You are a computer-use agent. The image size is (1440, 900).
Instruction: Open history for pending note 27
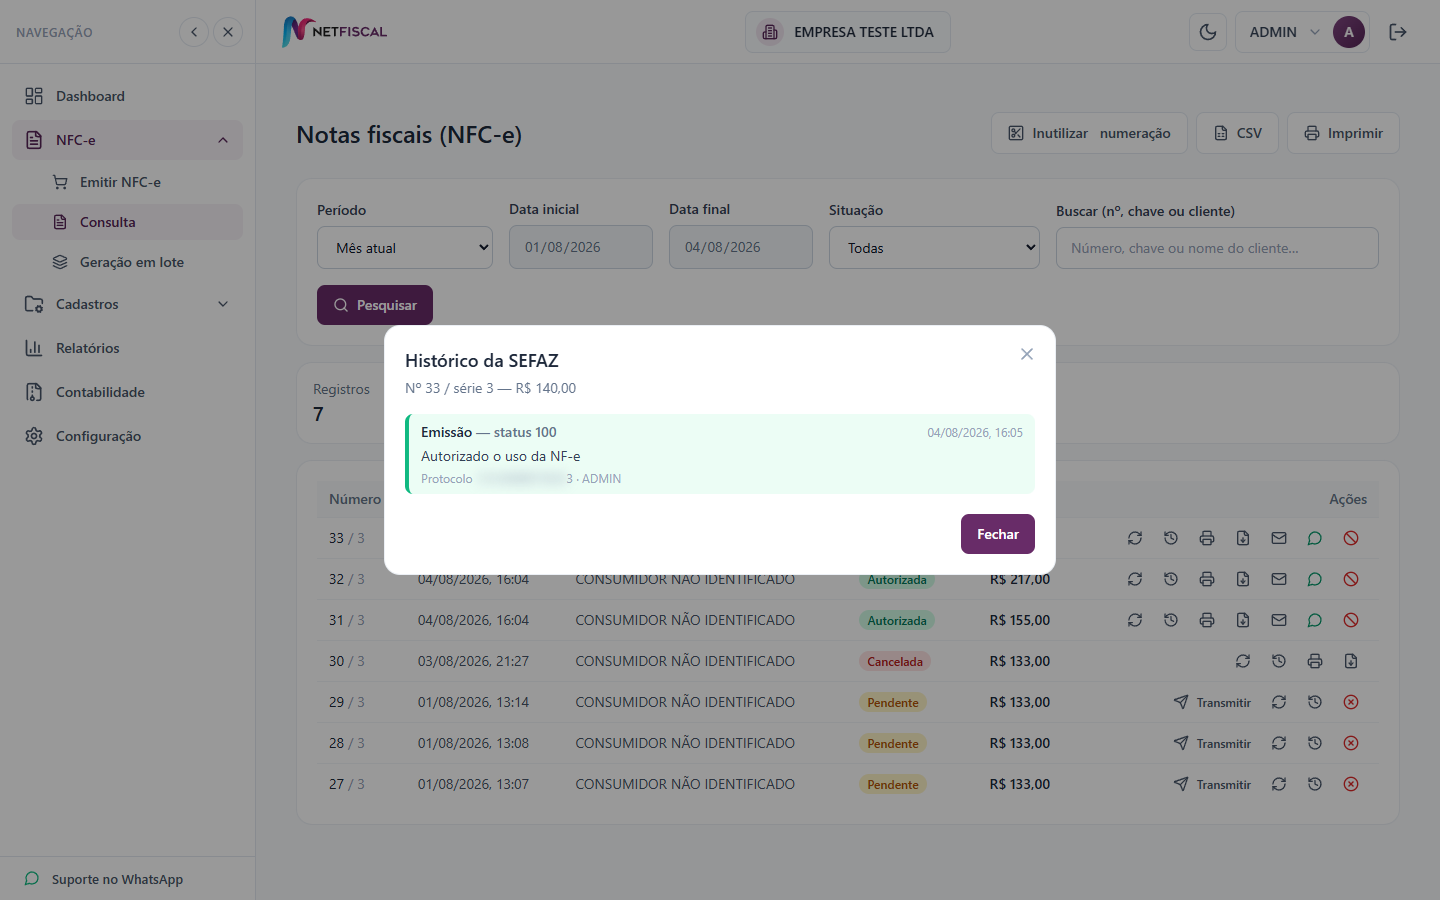tap(1315, 784)
